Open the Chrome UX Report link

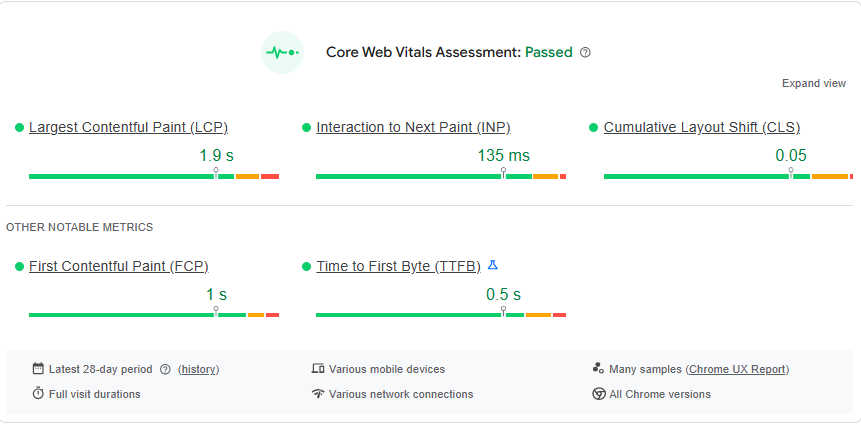click(x=738, y=369)
